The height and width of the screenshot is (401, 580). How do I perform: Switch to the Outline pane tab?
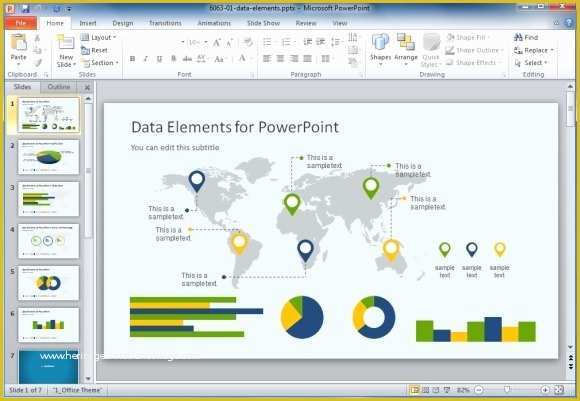click(x=58, y=87)
